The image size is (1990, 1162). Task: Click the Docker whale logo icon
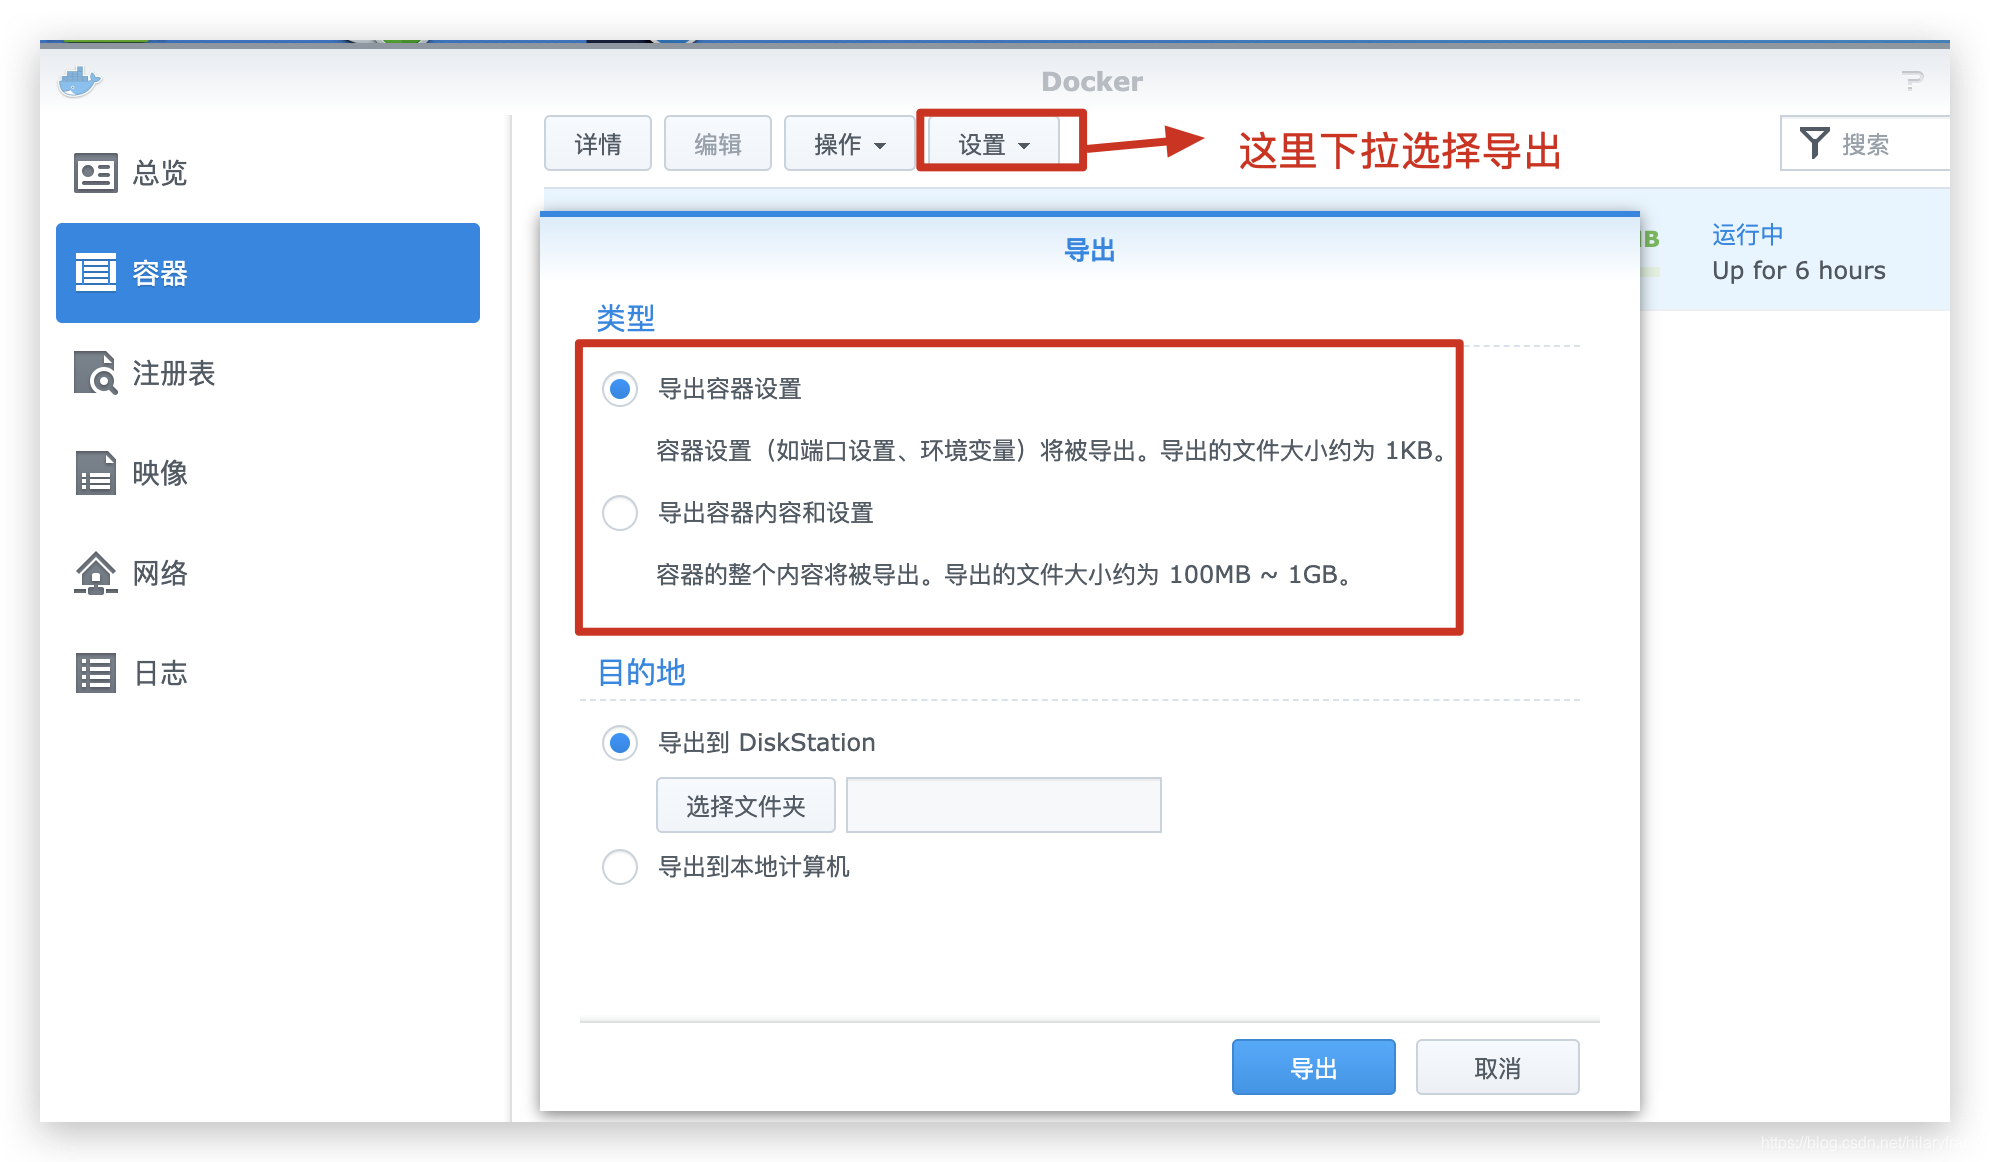point(79,81)
